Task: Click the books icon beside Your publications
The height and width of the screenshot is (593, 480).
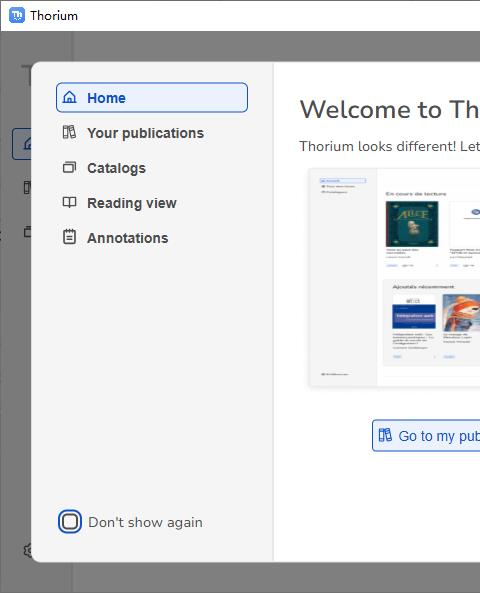Action: click(x=69, y=132)
